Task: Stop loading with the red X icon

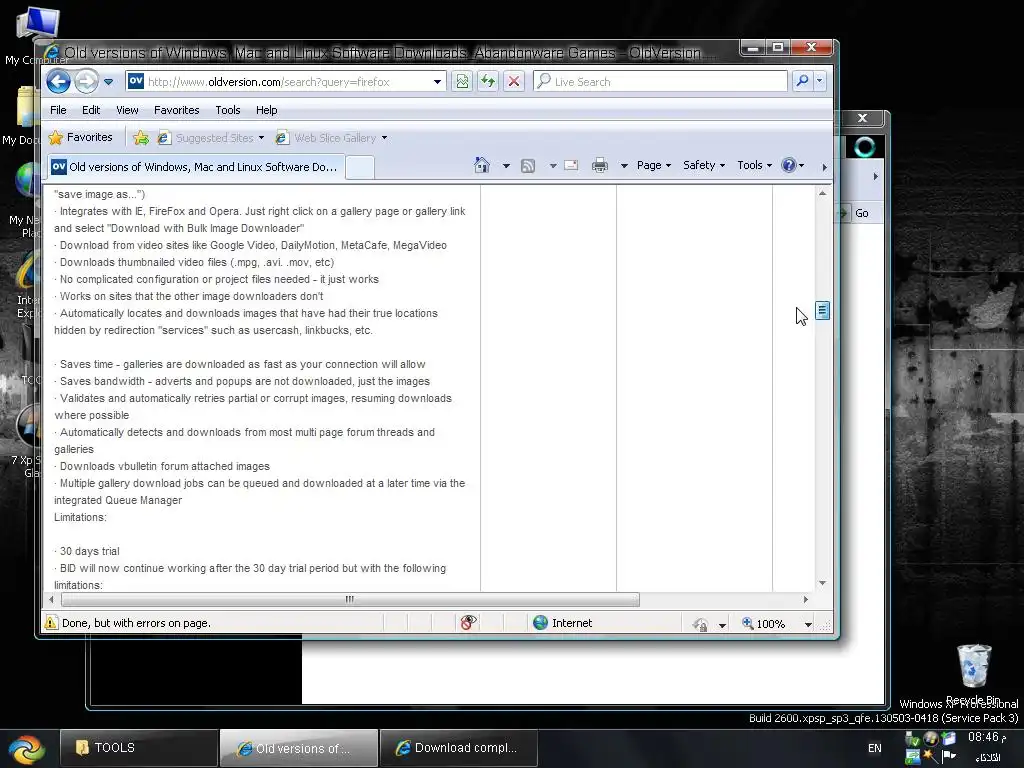Action: click(514, 82)
